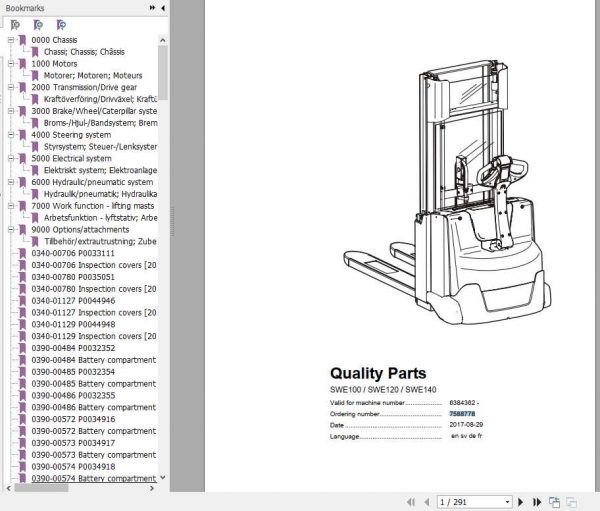Click the second bookmark toolbar icon
Viewport: 600px width, 511px height.
(x=38, y=25)
